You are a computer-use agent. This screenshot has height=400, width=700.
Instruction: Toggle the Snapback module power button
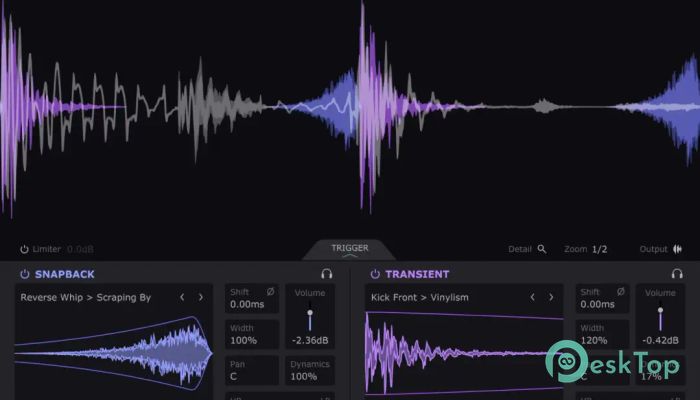[24, 274]
